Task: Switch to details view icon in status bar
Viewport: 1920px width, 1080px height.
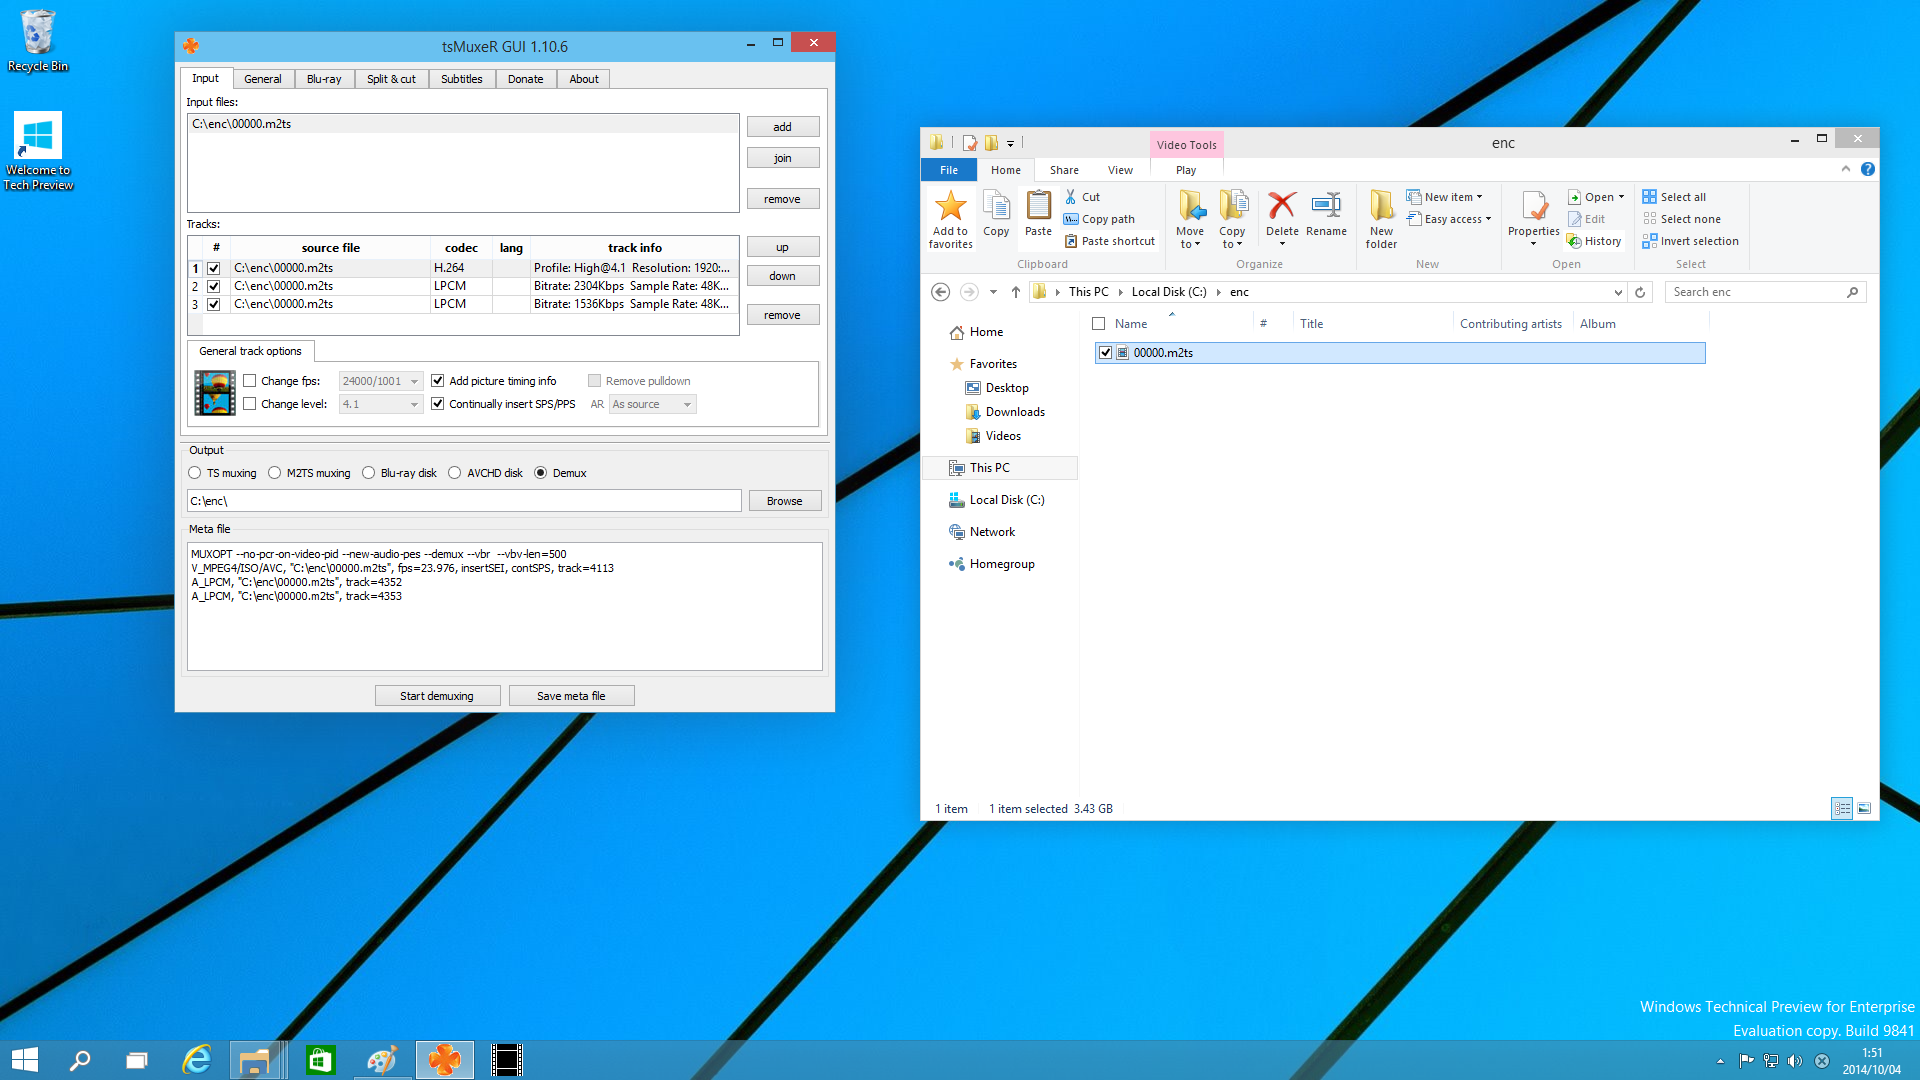Action: [x=1842, y=808]
